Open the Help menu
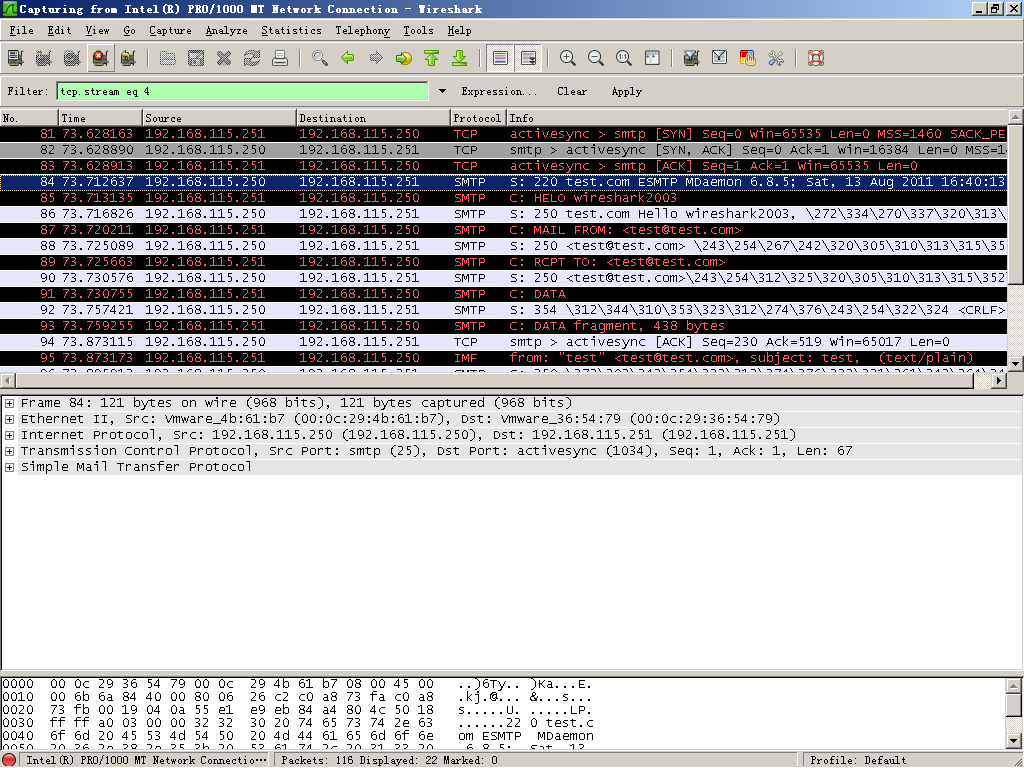The image size is (1024, 768). point(459,30)
